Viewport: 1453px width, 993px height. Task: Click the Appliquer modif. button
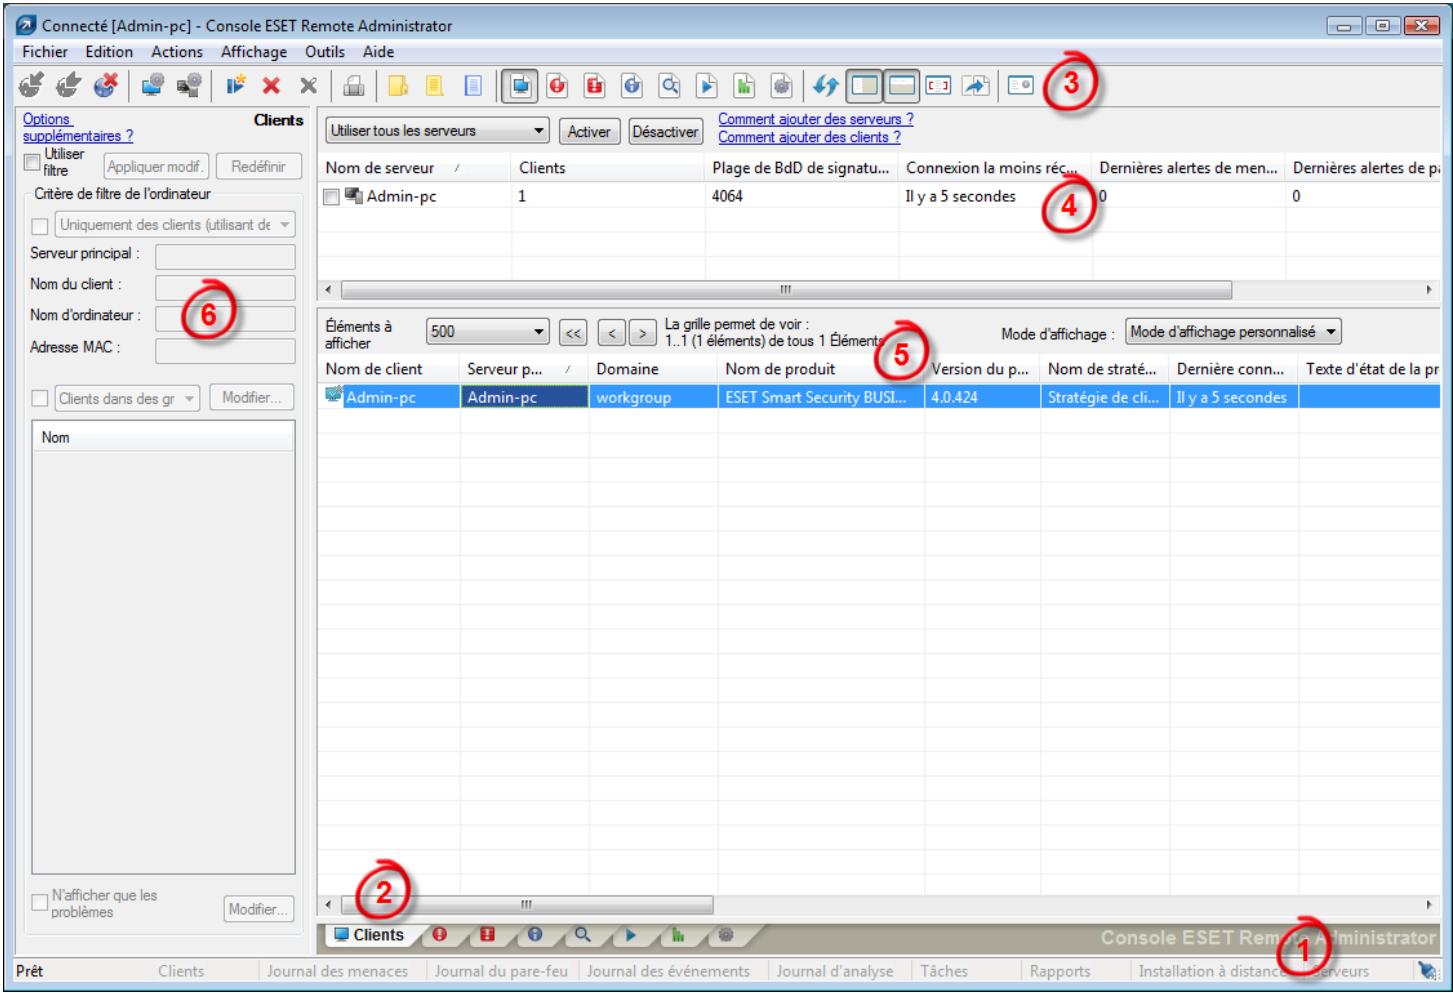156,167
